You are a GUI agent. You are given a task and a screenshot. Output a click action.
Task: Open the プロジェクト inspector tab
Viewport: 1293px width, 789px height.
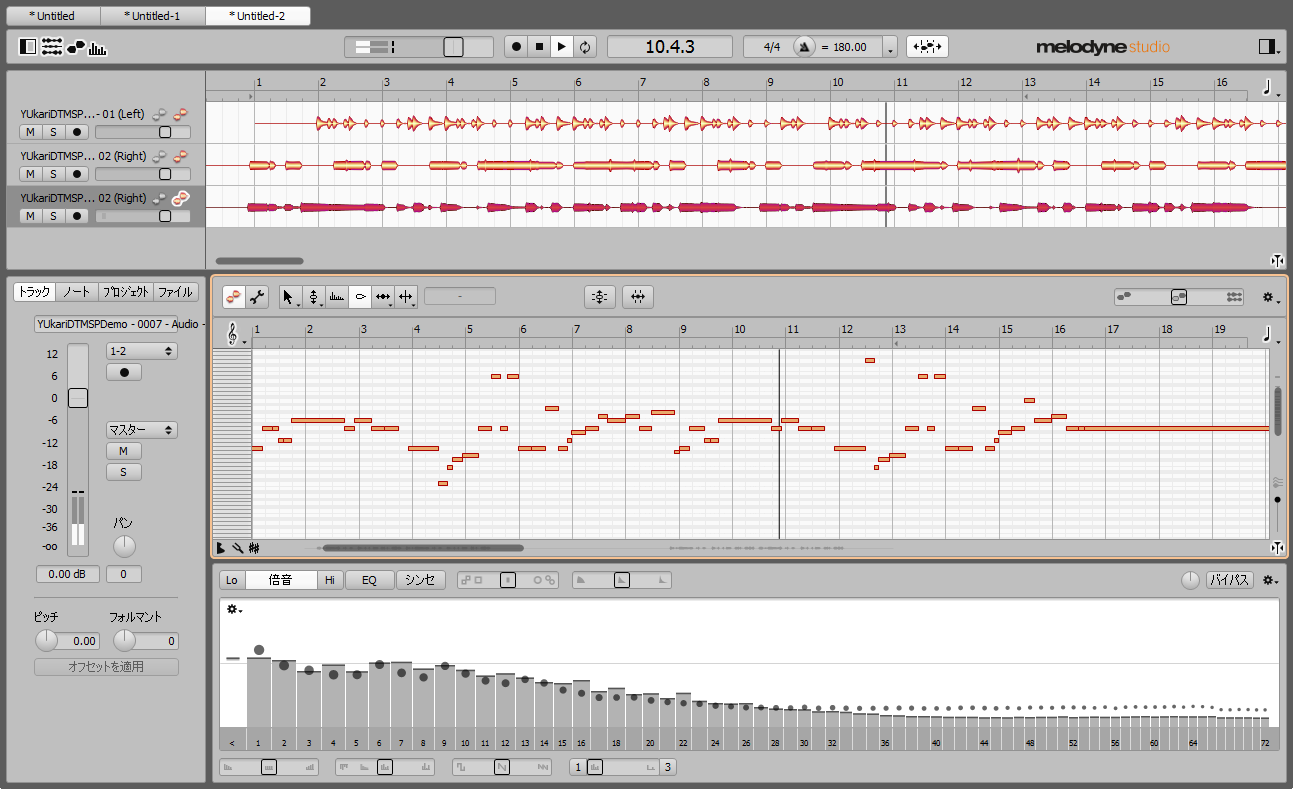tap(125, 292)
